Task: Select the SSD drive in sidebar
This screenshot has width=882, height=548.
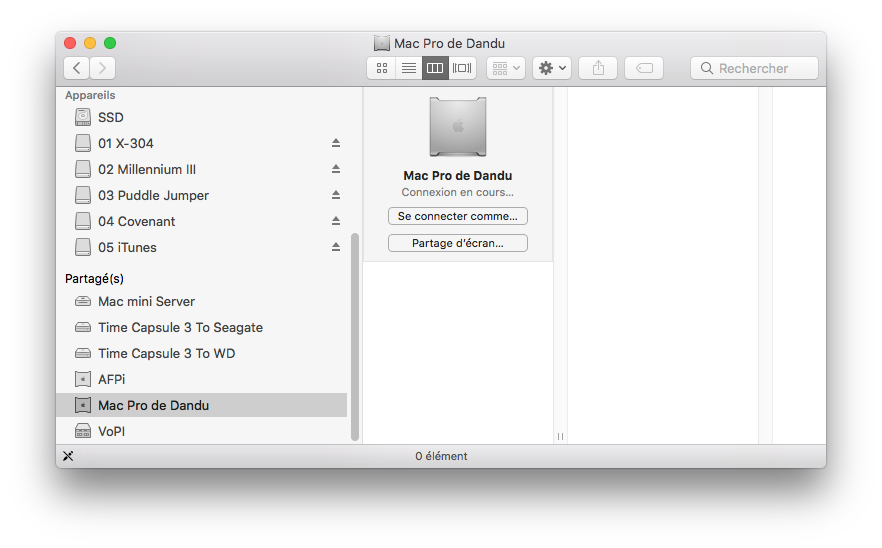Action: tap(201, 117)
